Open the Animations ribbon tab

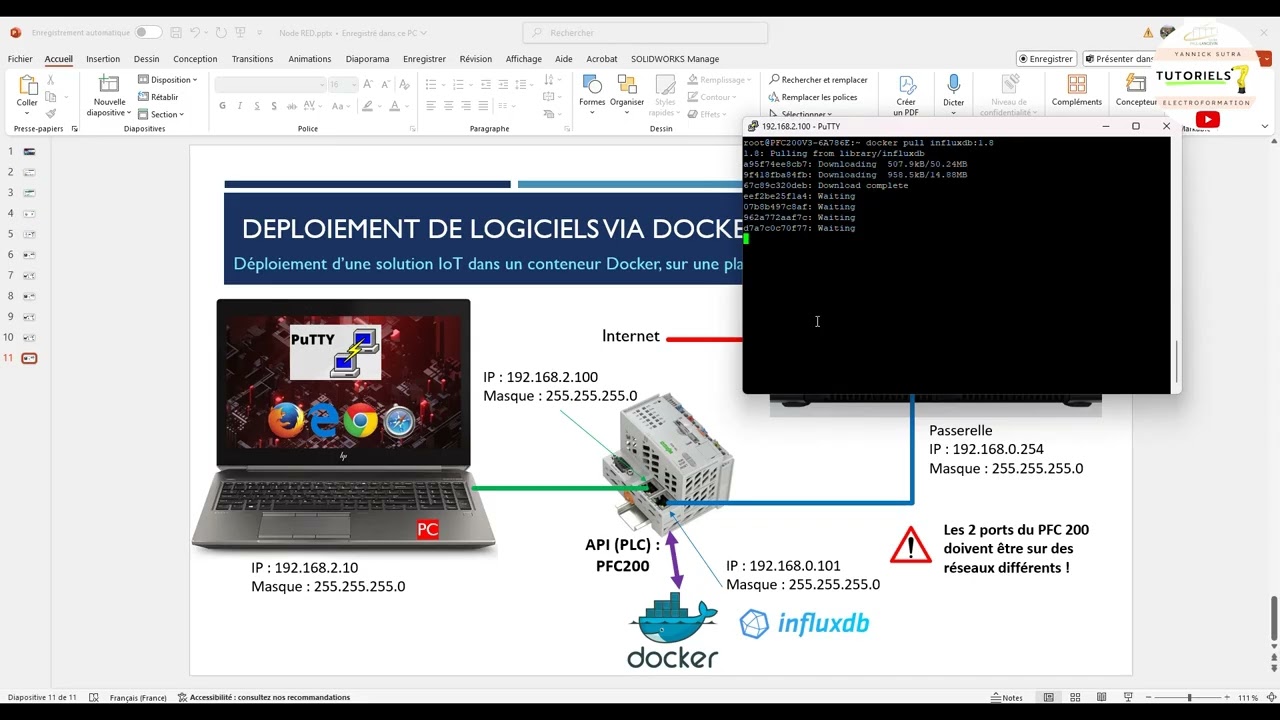[310, 59]
